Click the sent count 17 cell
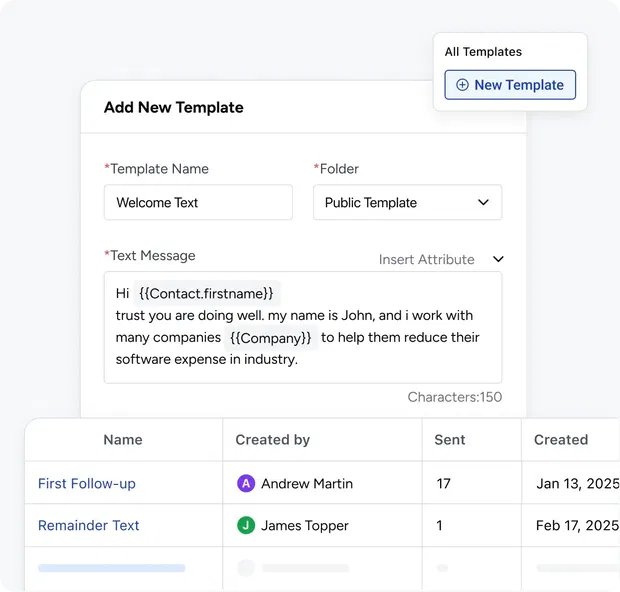This screenshot has height=592, width=620. 444,483
